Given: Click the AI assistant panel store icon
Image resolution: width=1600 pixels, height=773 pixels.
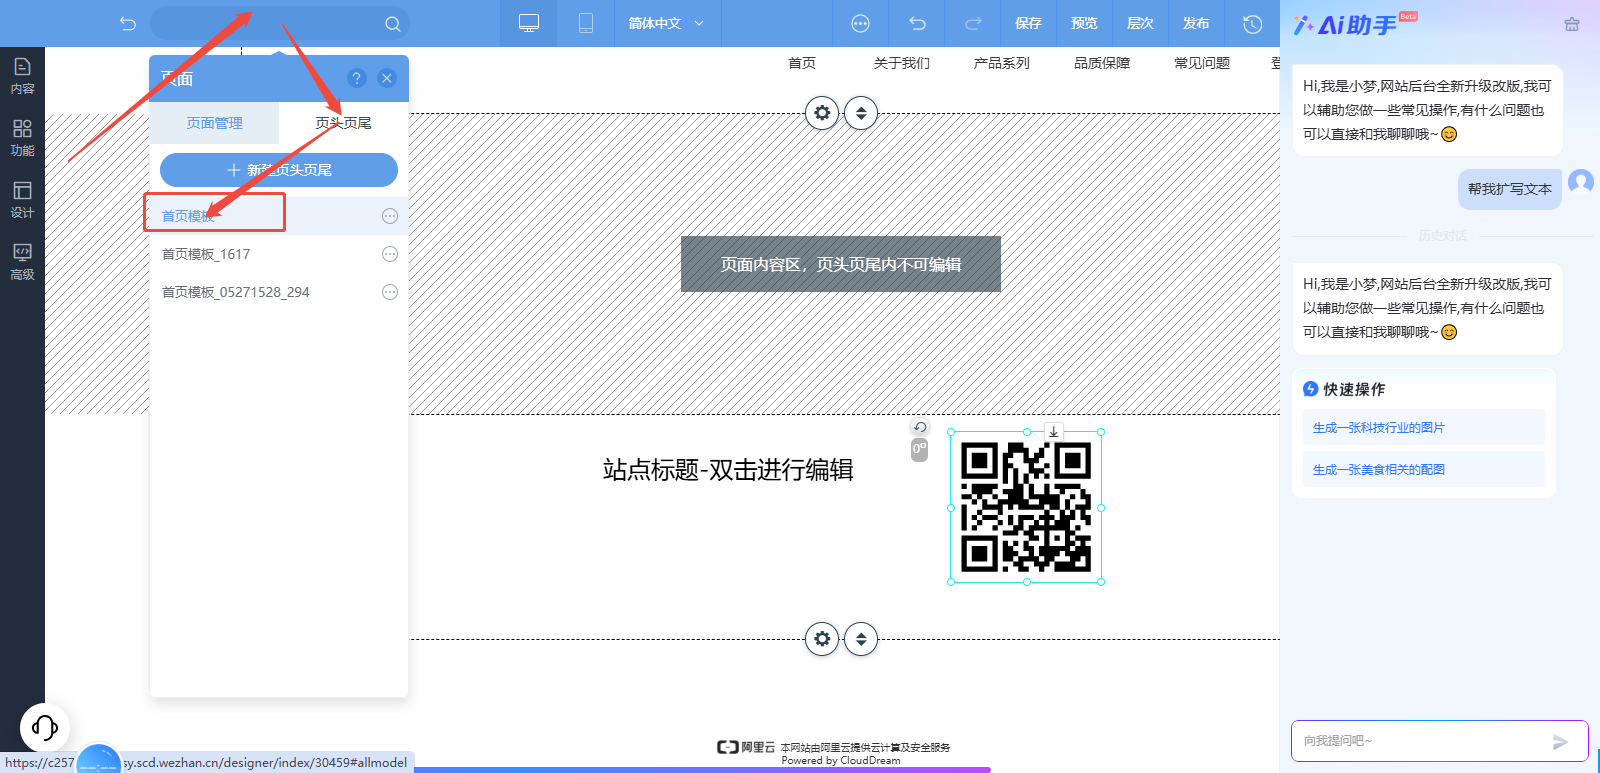Looking at the screenshot, I should (x=1572, y=24).
